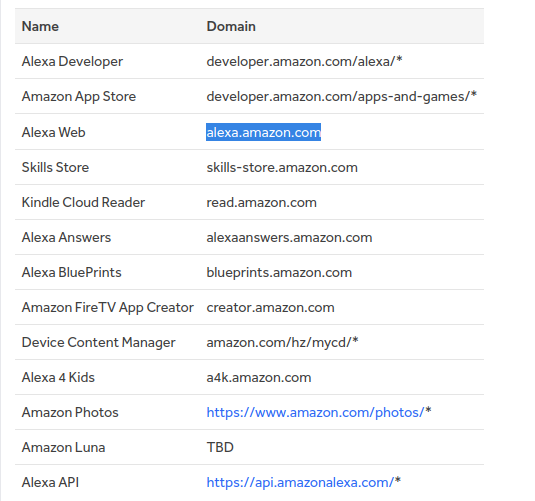Click the Name column header
This screenshot has height=501, width=535.
pyautogui.click(x=40, y=26)
